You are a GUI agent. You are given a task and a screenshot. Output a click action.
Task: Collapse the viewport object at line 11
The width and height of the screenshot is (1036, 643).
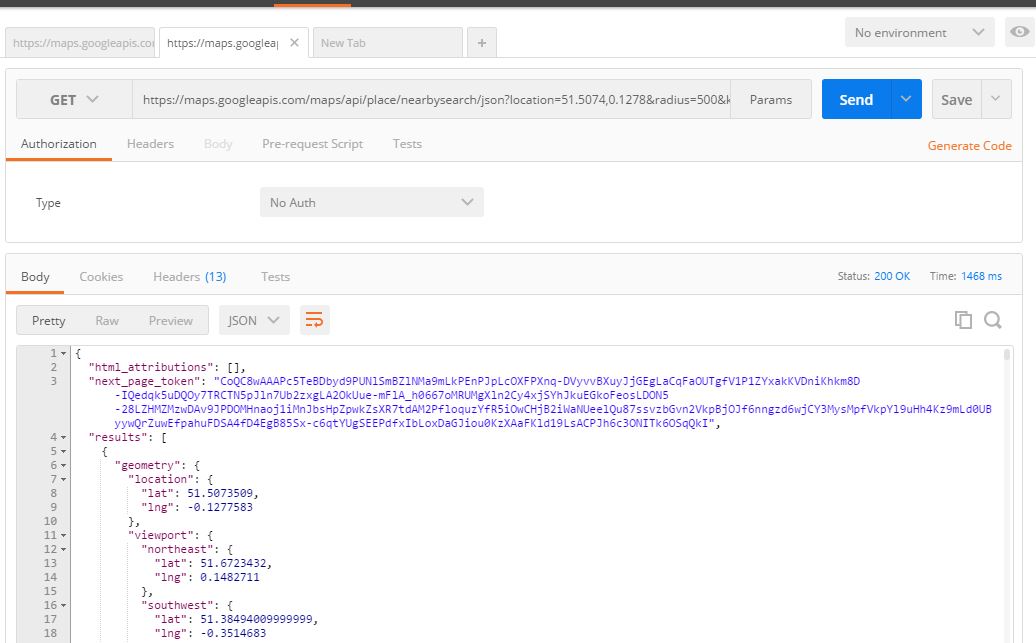pos(63,535)
